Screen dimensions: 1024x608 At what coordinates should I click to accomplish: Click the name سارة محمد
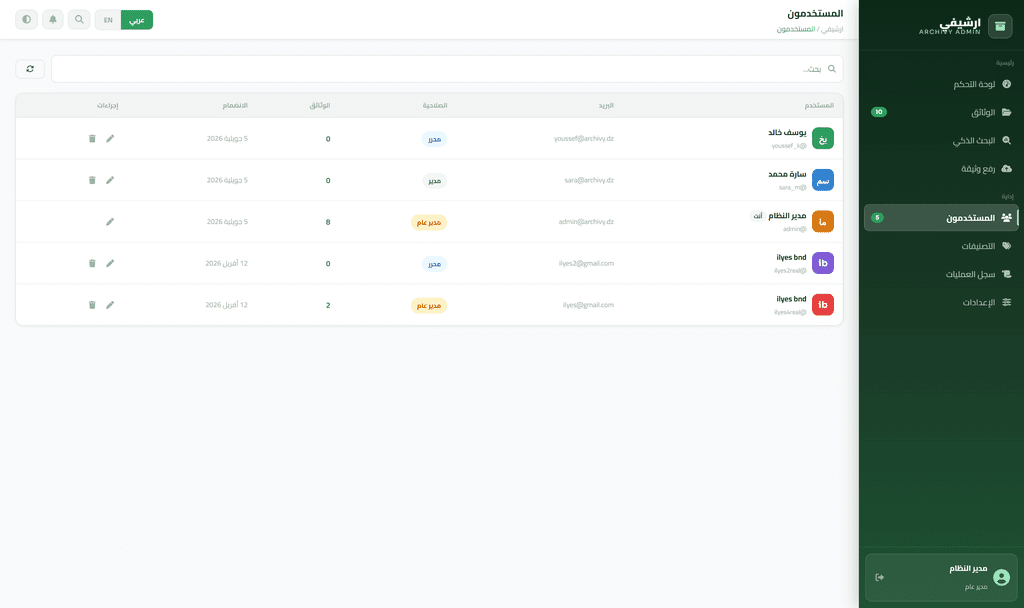pyautogui.click(x=787, y=174)
